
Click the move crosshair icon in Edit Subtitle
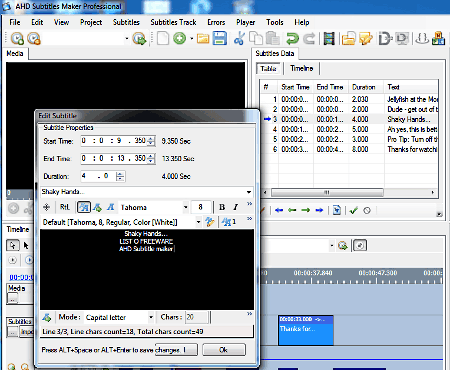(47, 207)
